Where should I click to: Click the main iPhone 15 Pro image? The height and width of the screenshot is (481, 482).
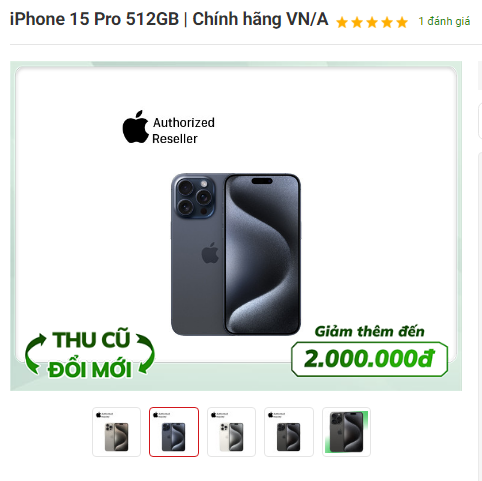236,254
